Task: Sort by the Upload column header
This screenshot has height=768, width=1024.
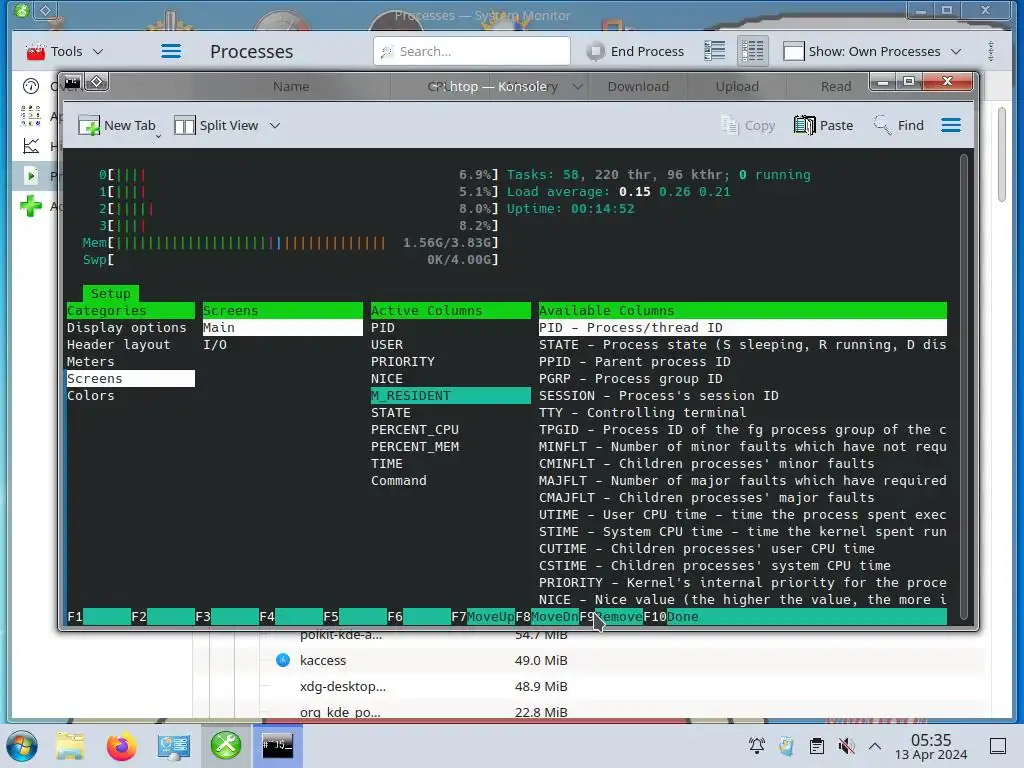Action: pos(737,86)
